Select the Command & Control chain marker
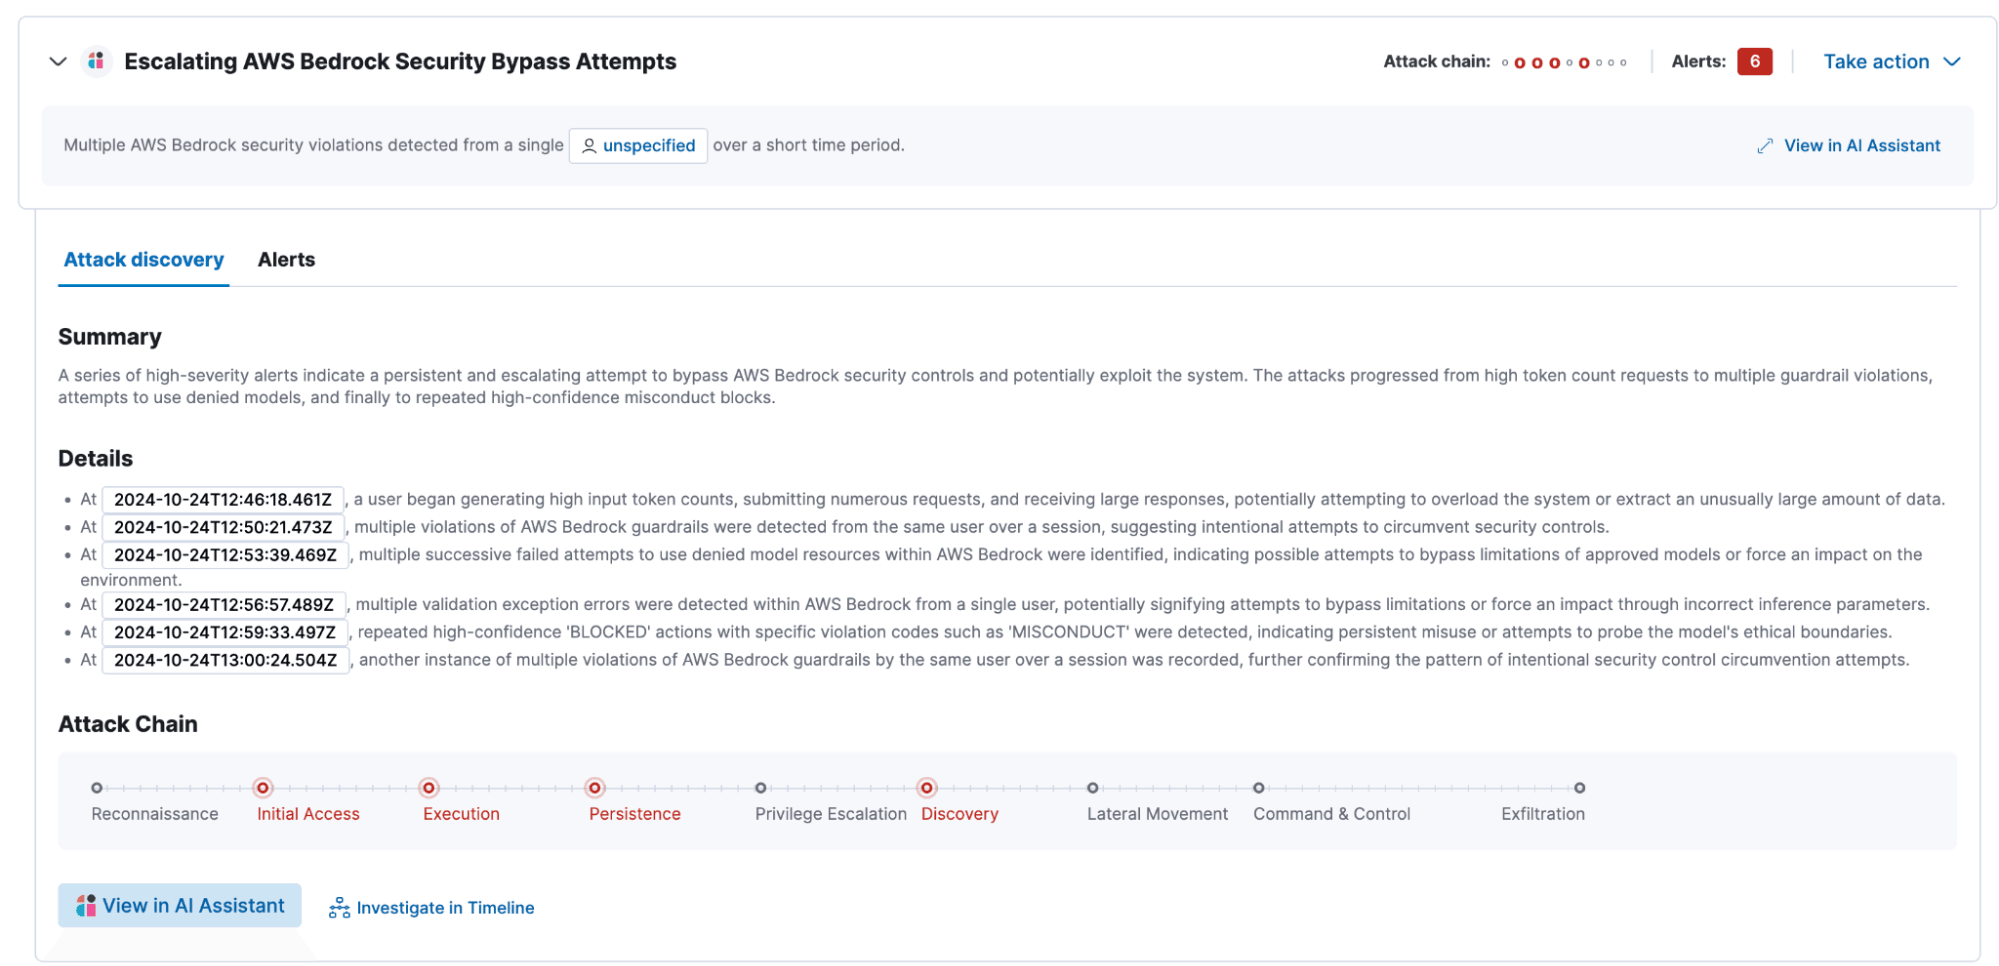This screenshot has height=966, width=1999. coord(1259,788)
